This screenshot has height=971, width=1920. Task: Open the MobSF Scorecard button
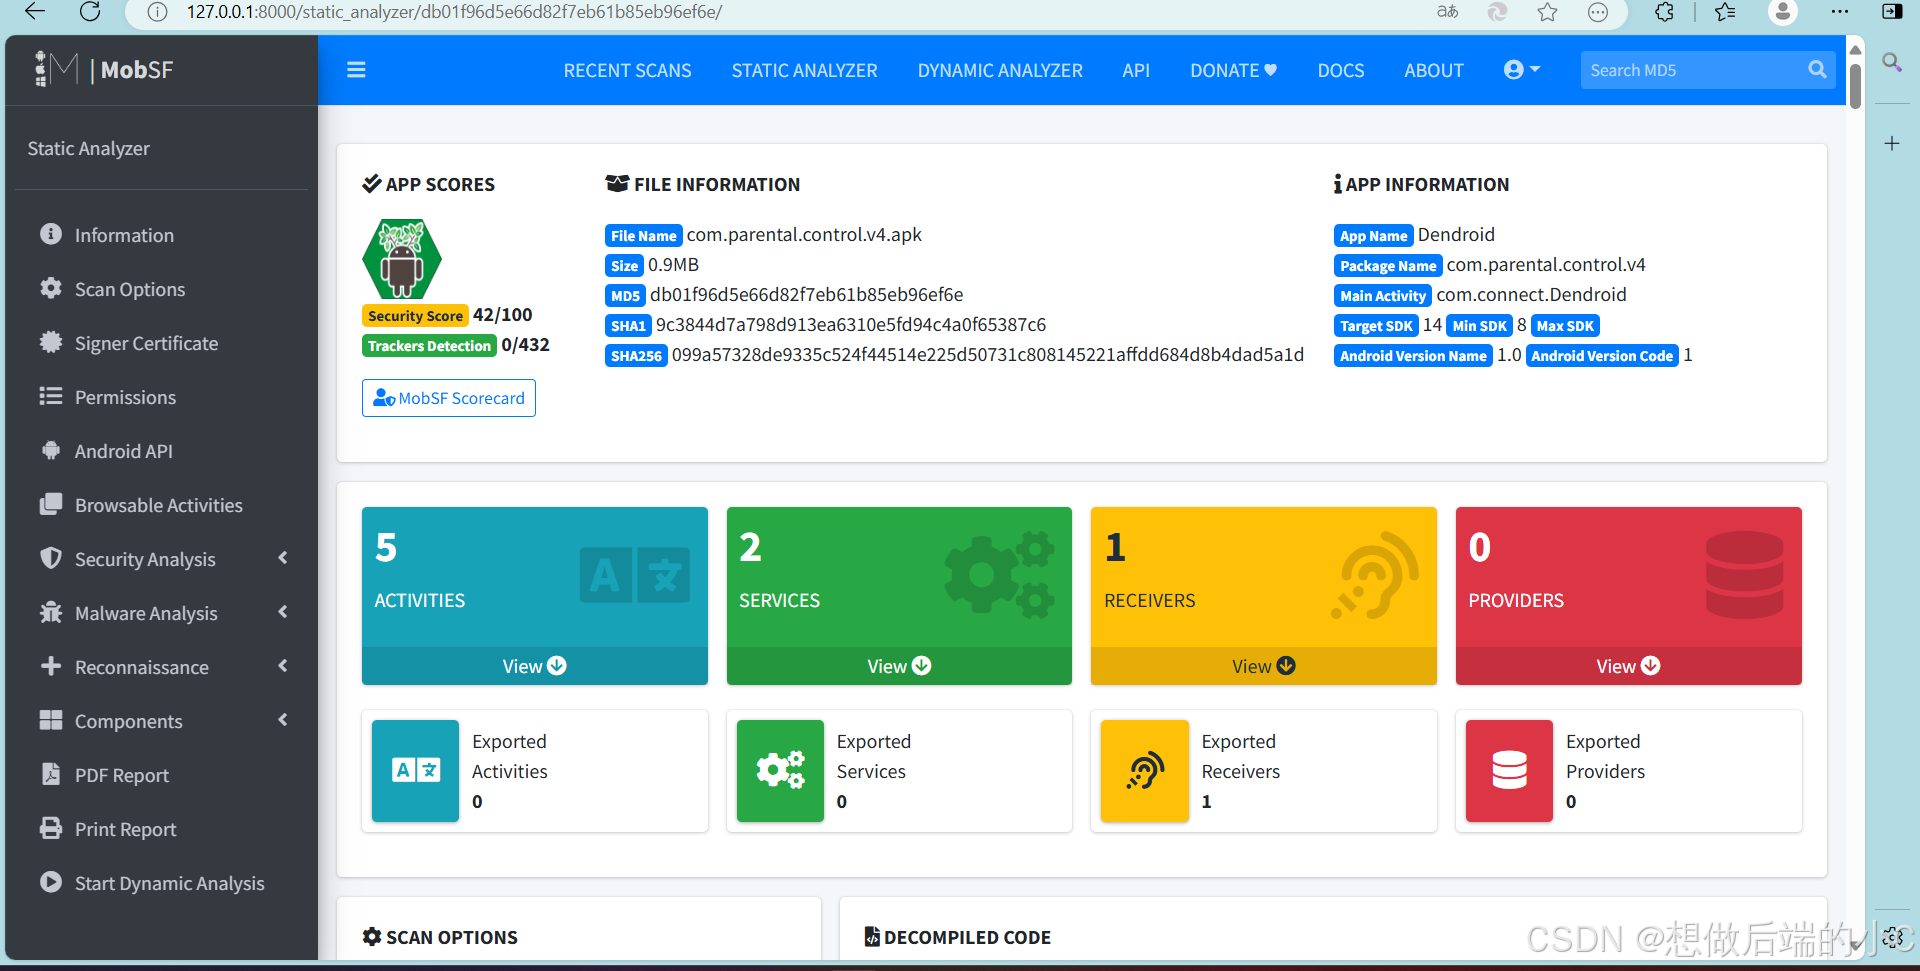(x=449, y=398)
